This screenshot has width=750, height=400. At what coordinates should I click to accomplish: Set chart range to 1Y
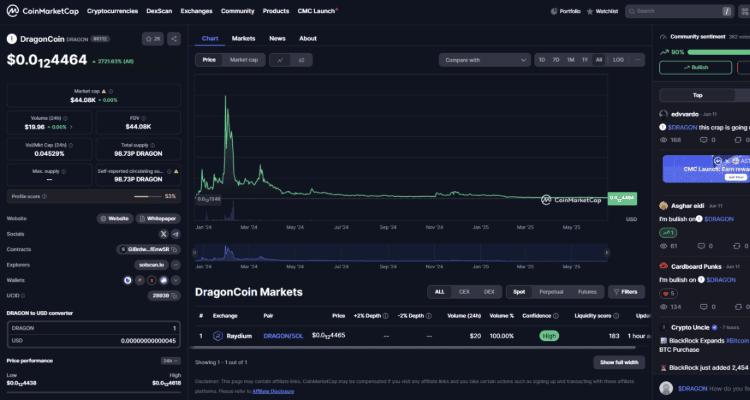tap(585, 60)
